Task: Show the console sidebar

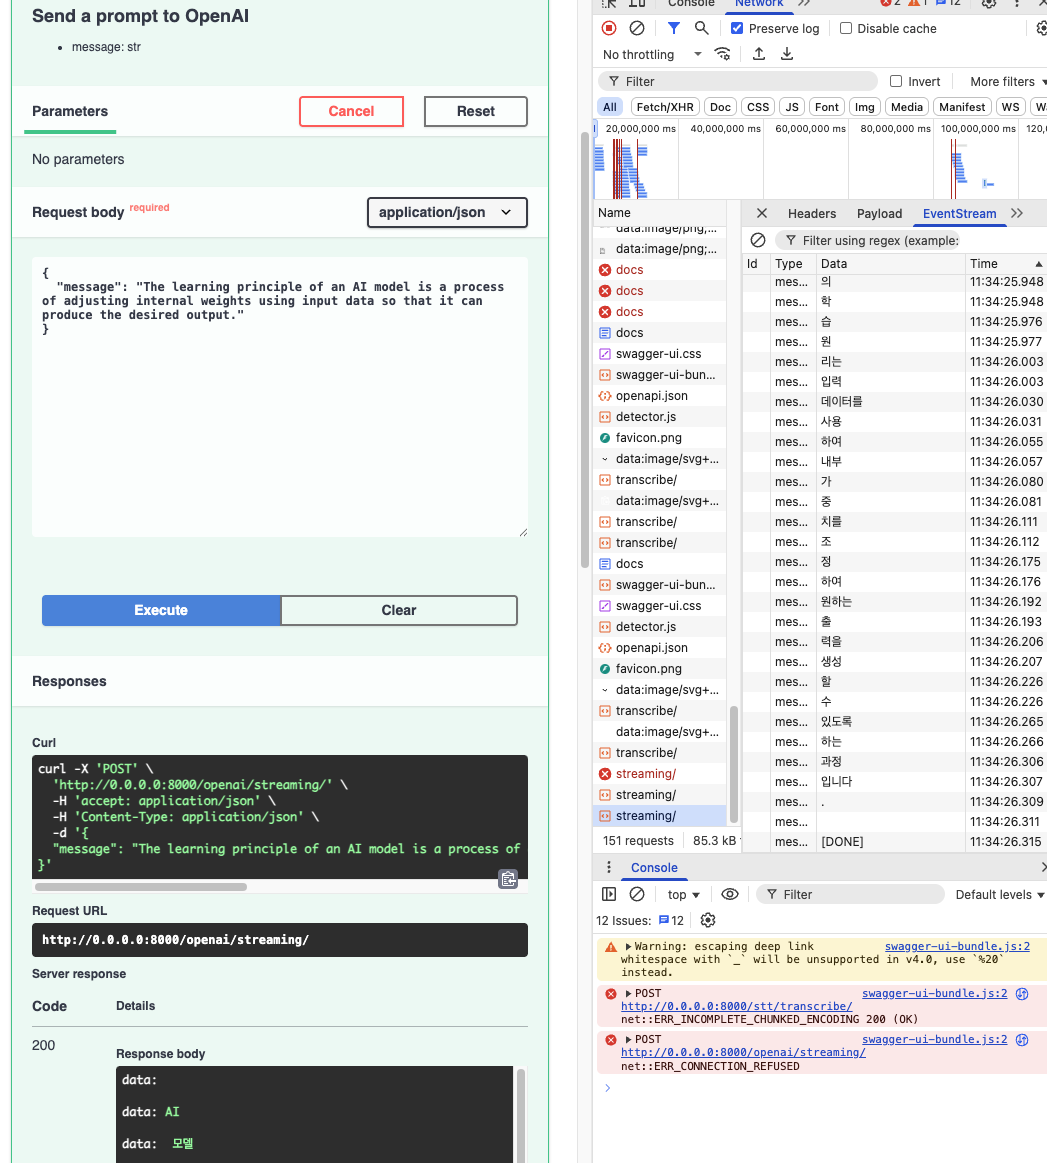Action: pos(609,894)
